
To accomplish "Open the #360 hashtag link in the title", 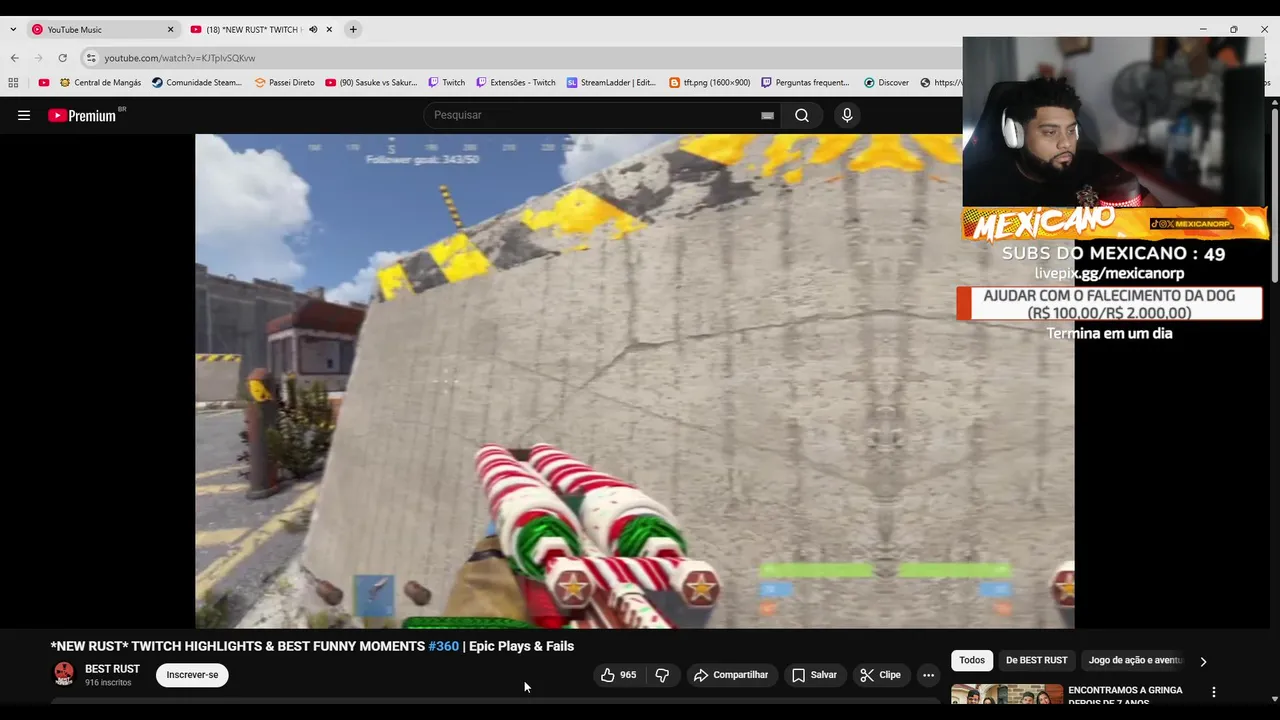I will tap(443, 646).
